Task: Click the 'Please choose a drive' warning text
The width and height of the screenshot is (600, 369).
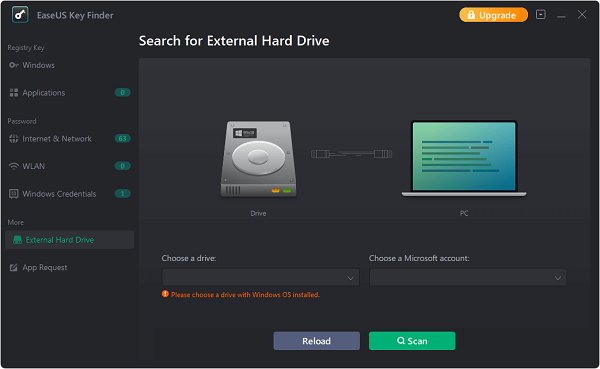Action: point(245,295)
